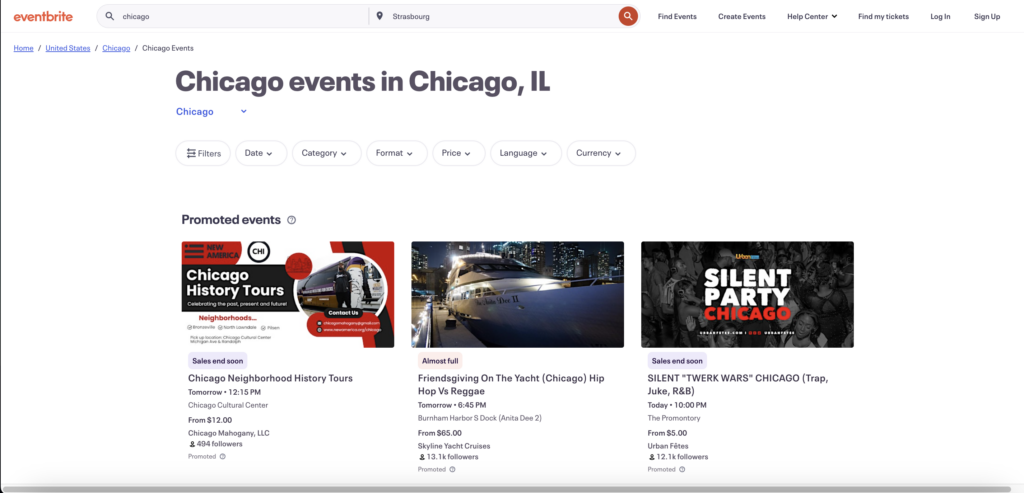Click follower icon next to 12.1k followers
Viewport: 1024px width, 493px height.
(x=651, y=457)
